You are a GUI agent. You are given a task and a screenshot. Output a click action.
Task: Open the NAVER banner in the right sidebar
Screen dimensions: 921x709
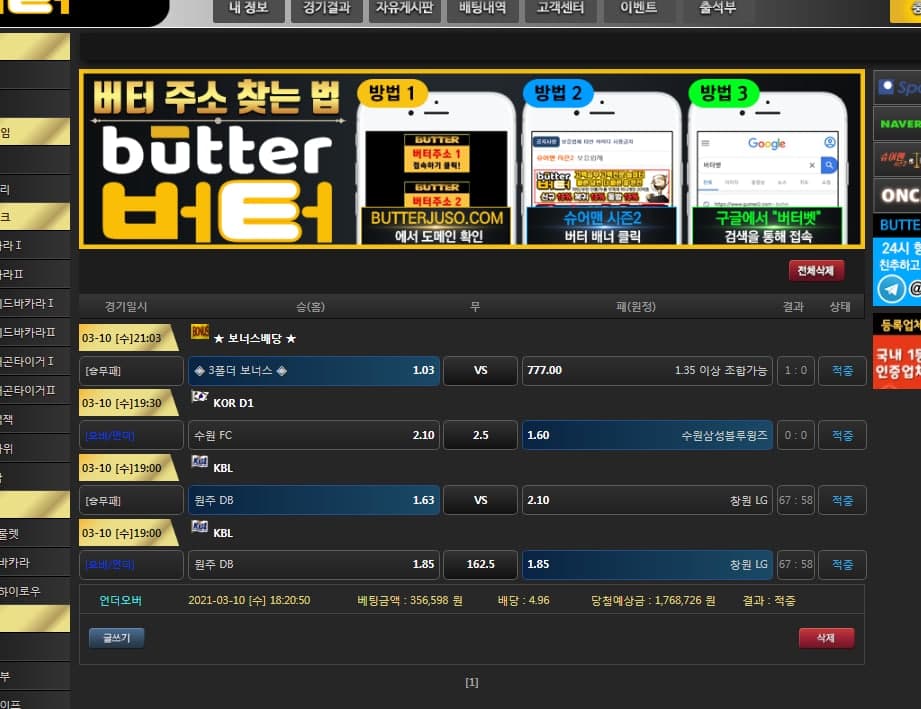click(898, 124)
